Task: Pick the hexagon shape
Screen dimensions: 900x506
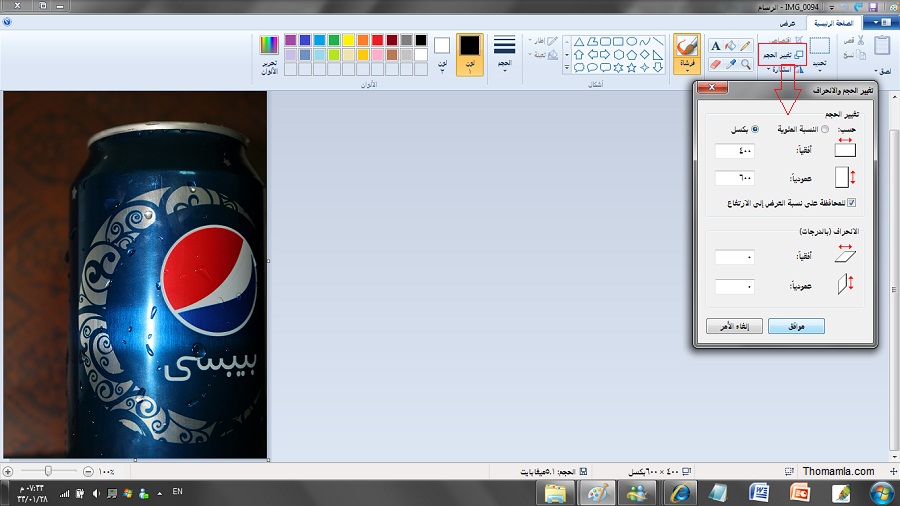Action: coord(618,55)
